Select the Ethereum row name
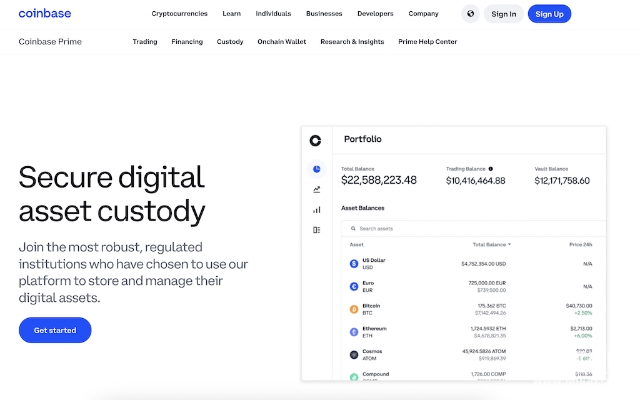Screen dimensions: 640x400 [374, 329]
